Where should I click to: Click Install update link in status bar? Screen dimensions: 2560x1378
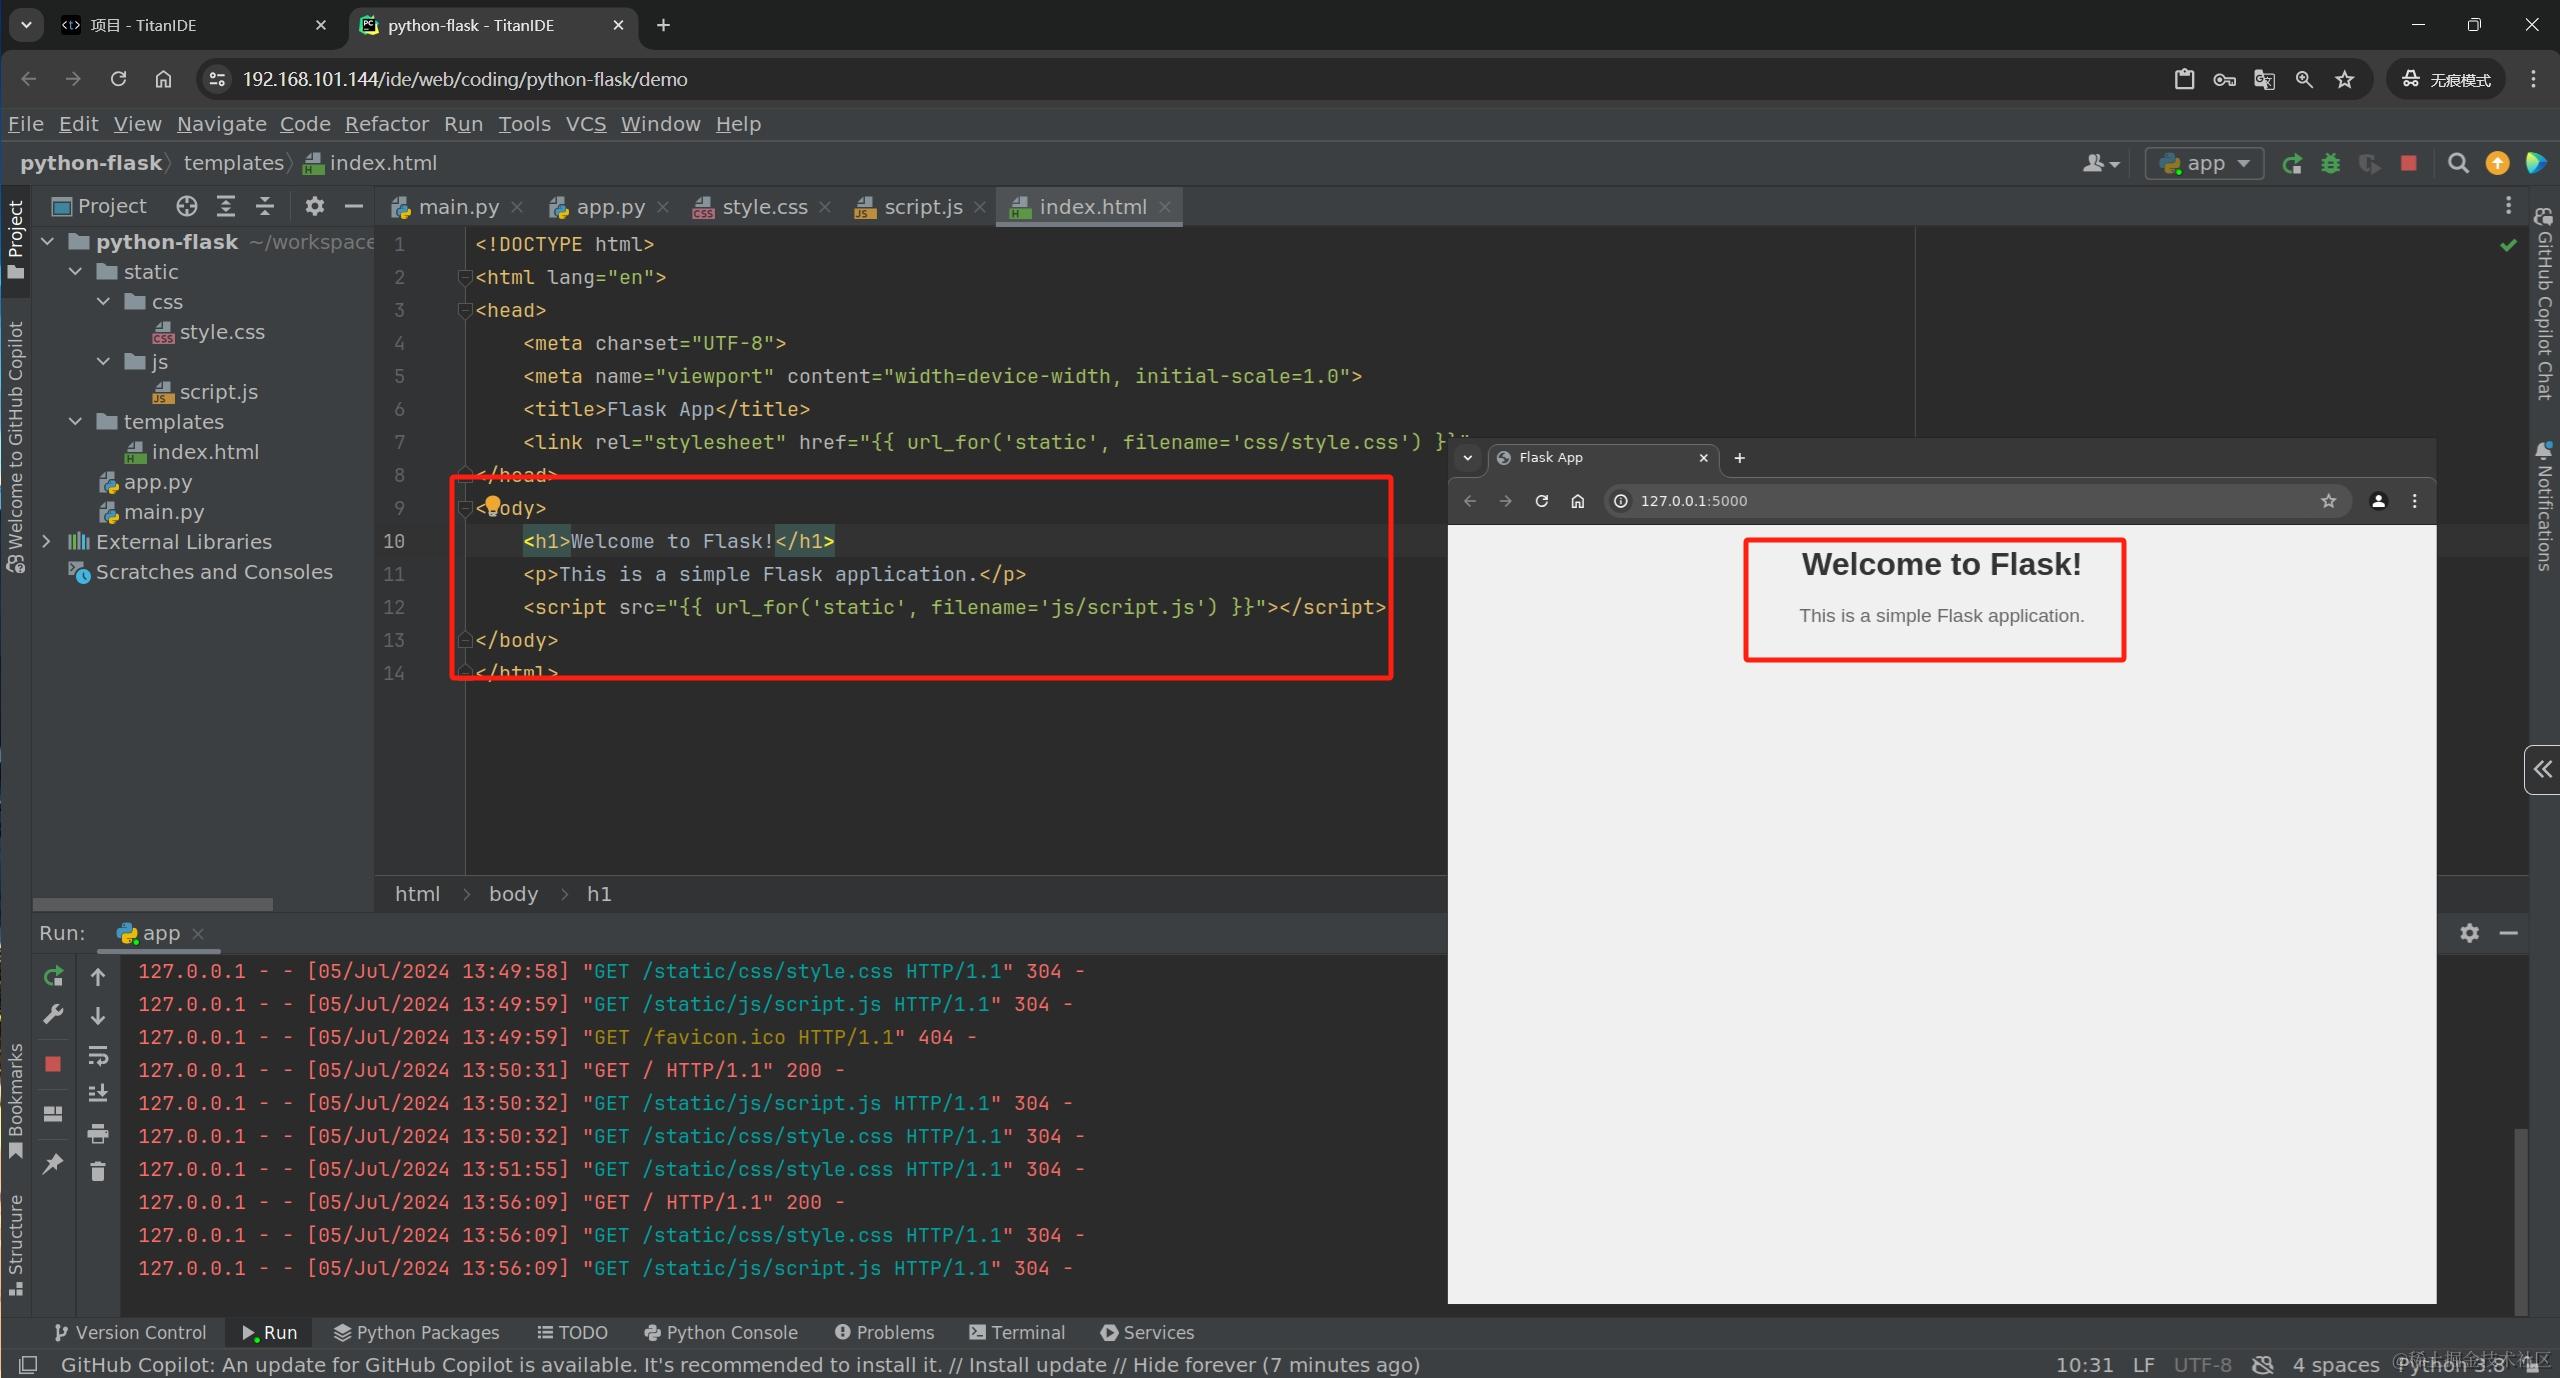[x=1036, y=1364]
